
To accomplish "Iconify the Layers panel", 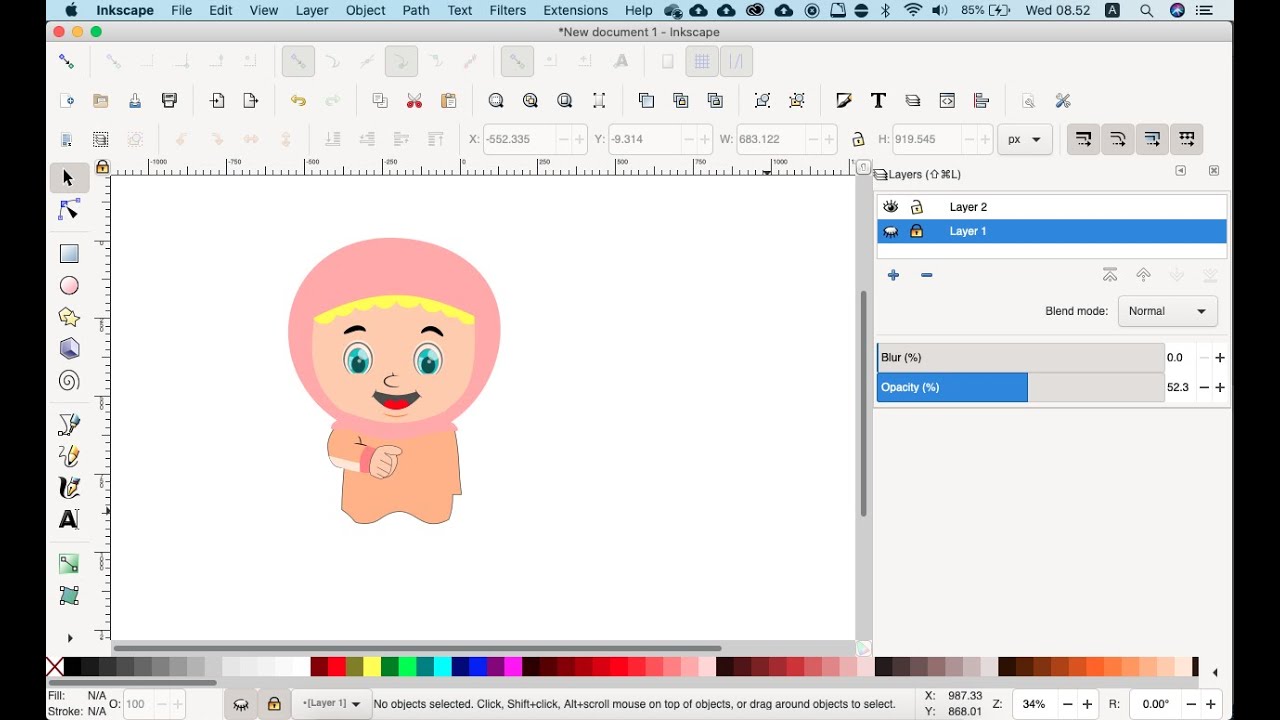I will click(1181, 171).
